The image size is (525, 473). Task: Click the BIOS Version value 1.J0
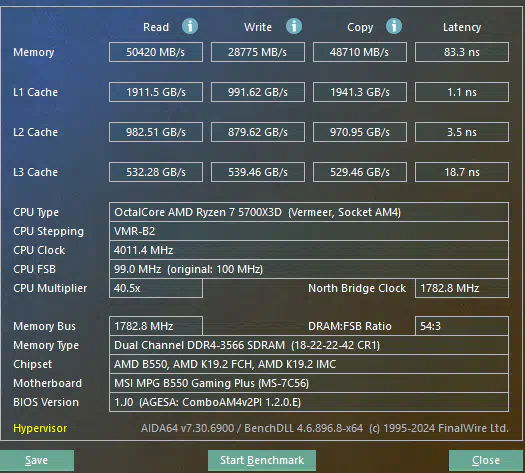(309, 402)
